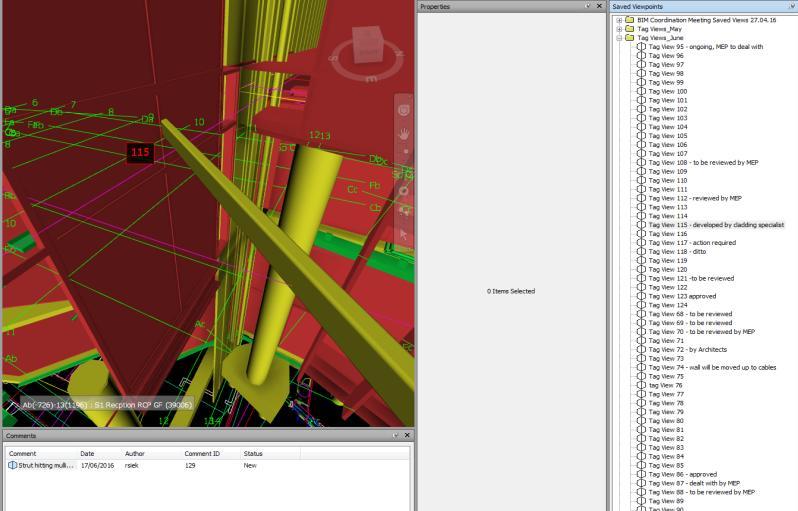Select 'Tag View 88 - to be reviewed by MEP'
Screen dimensions: 798x511
pyautogui.click(x=701, y=492)
